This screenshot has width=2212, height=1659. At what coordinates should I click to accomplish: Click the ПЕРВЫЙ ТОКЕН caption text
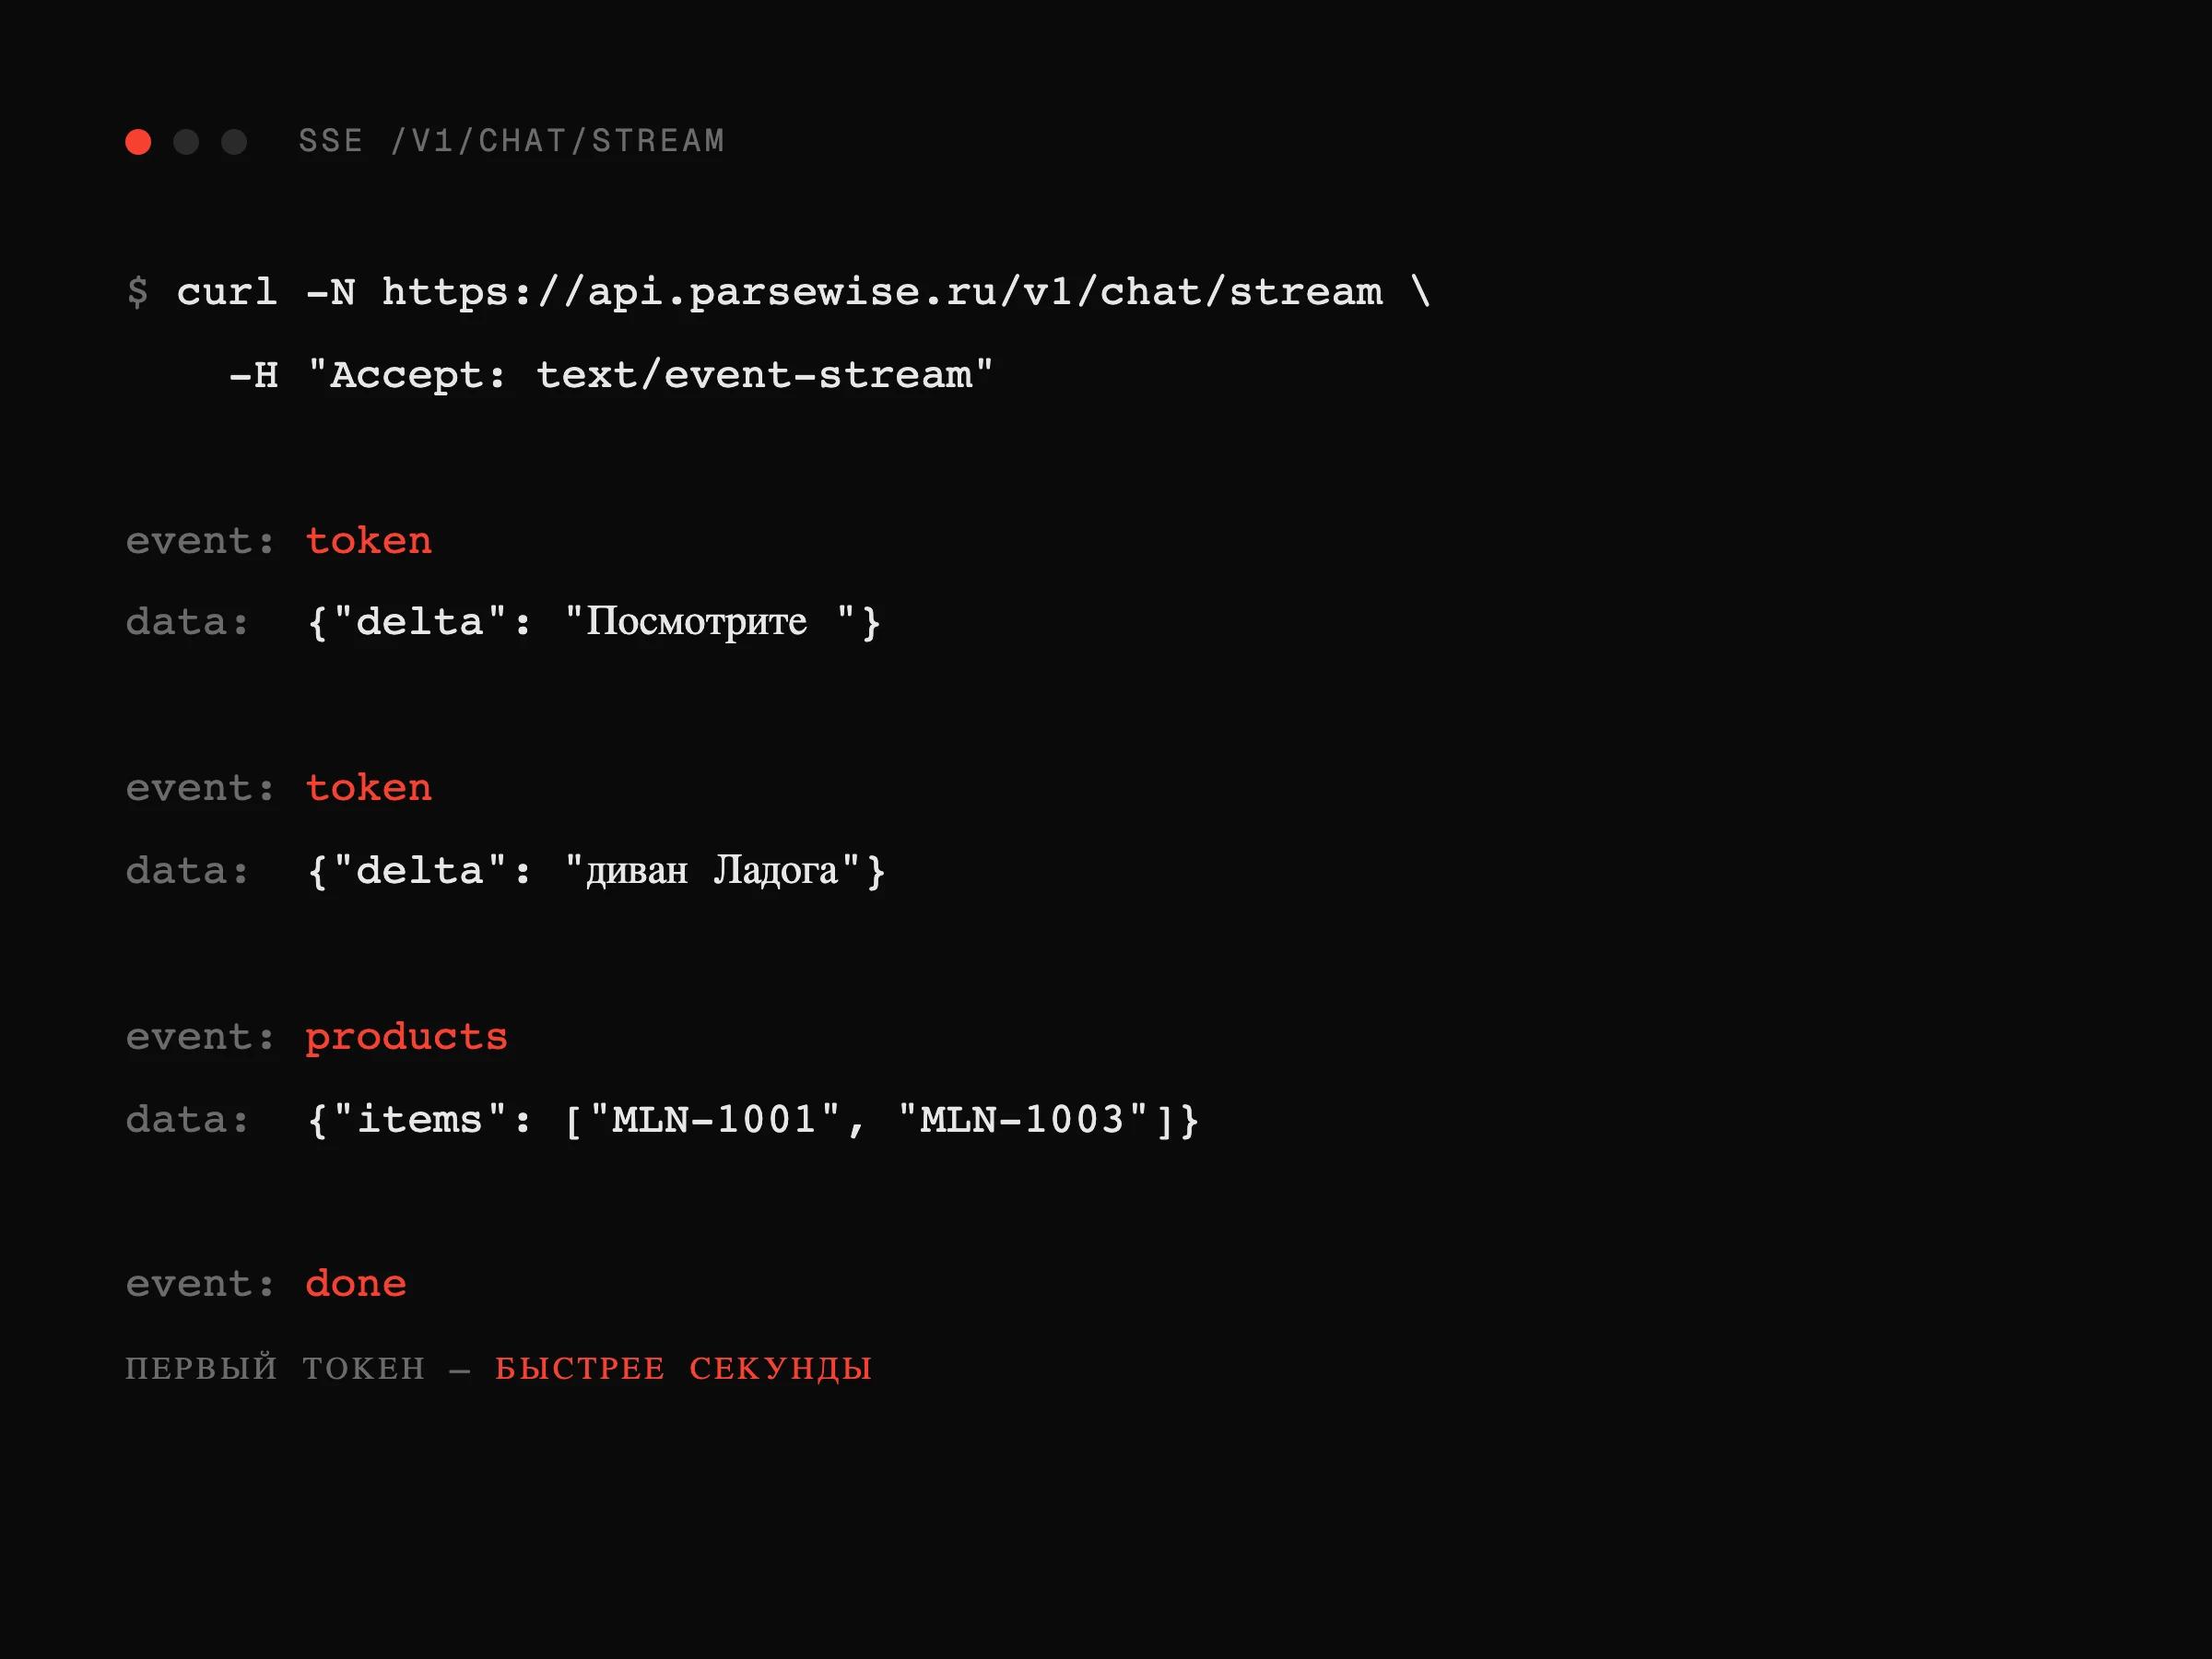pos(275,1368)
